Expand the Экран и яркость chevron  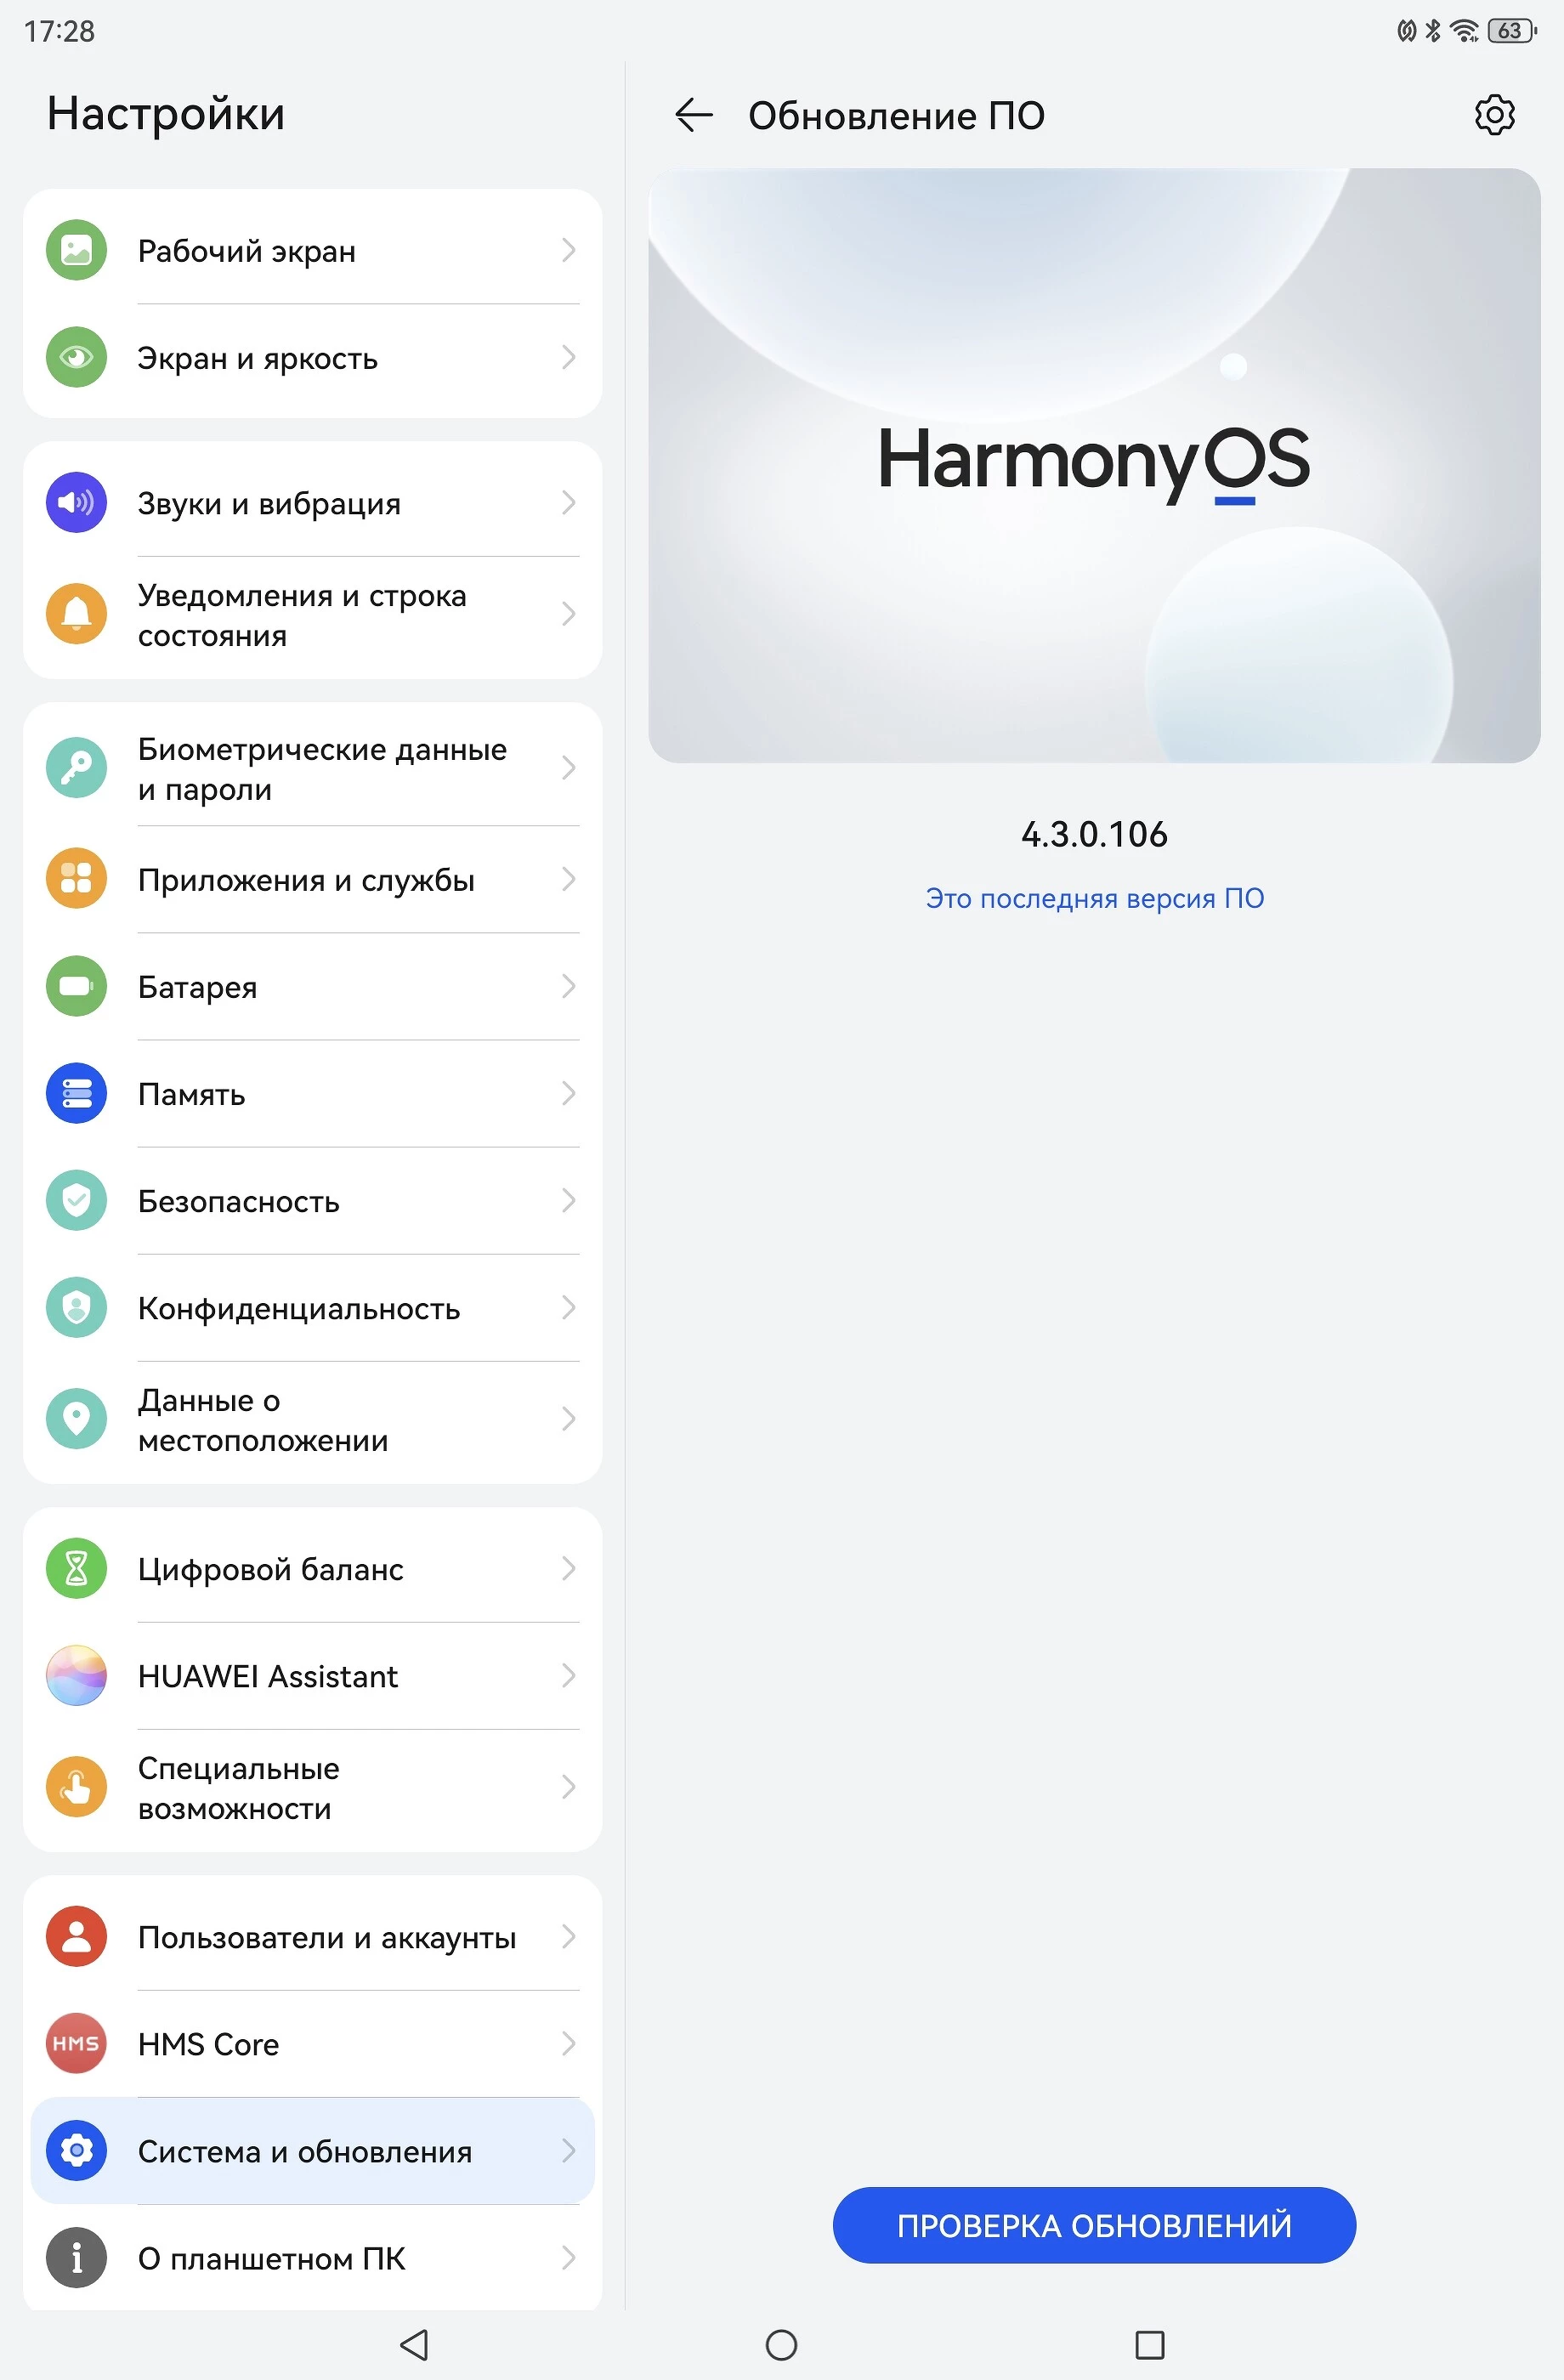point(568,357)
